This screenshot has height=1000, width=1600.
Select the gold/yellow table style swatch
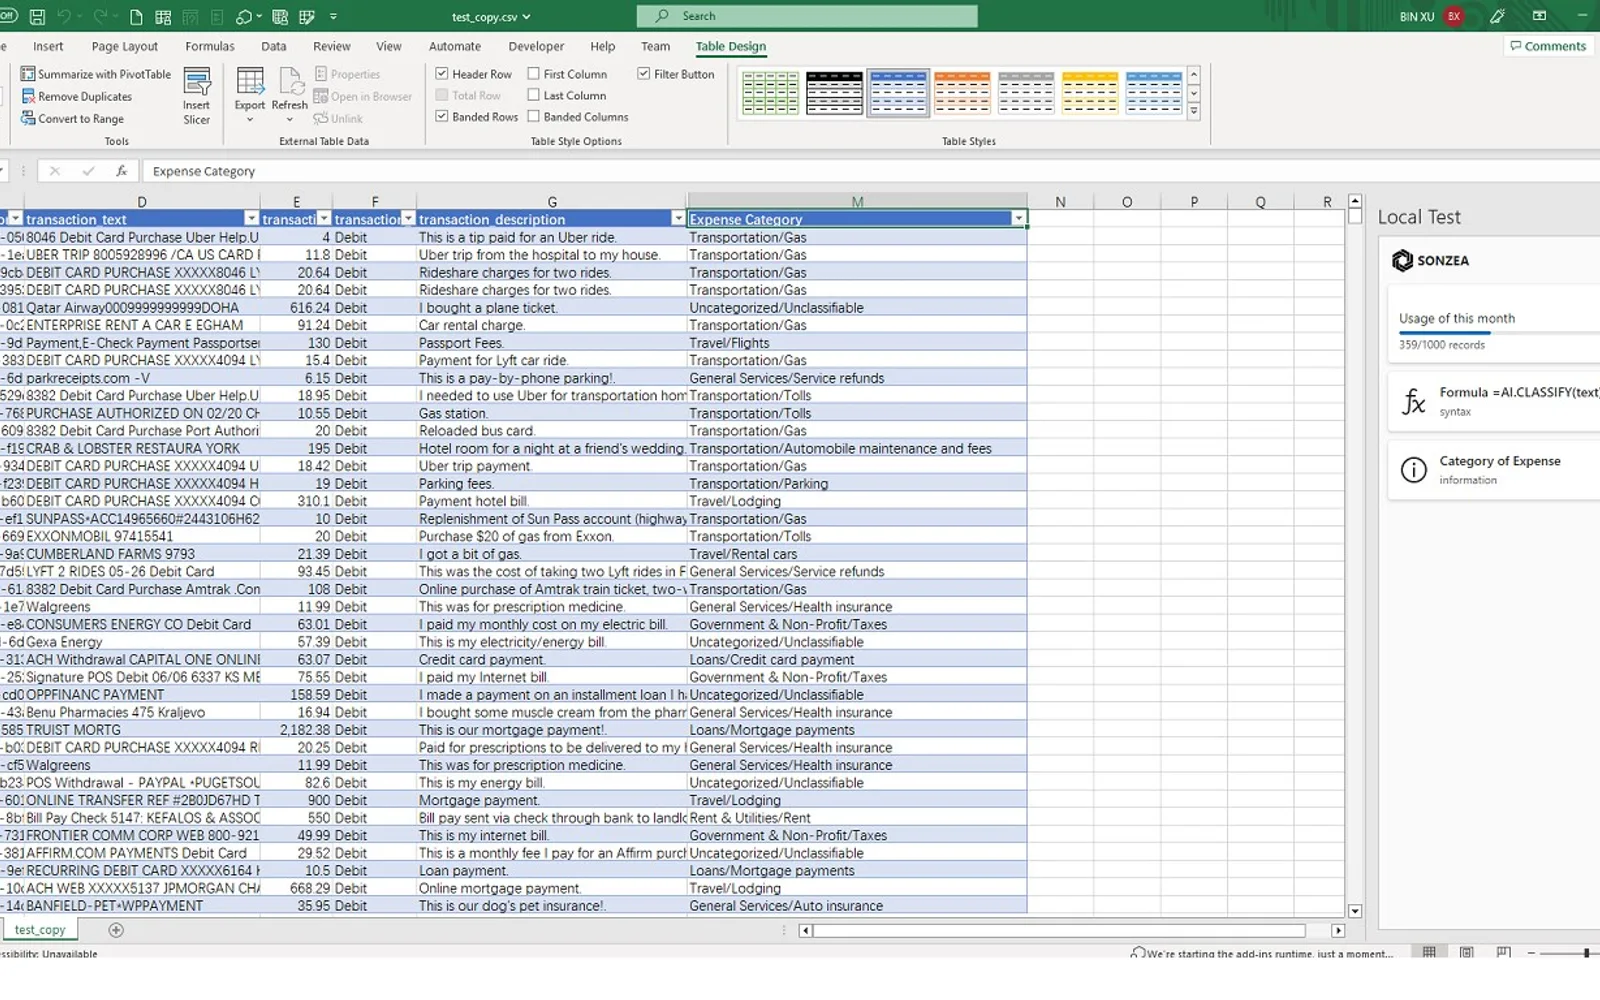pyautogui.click(x=1090, y=93)
